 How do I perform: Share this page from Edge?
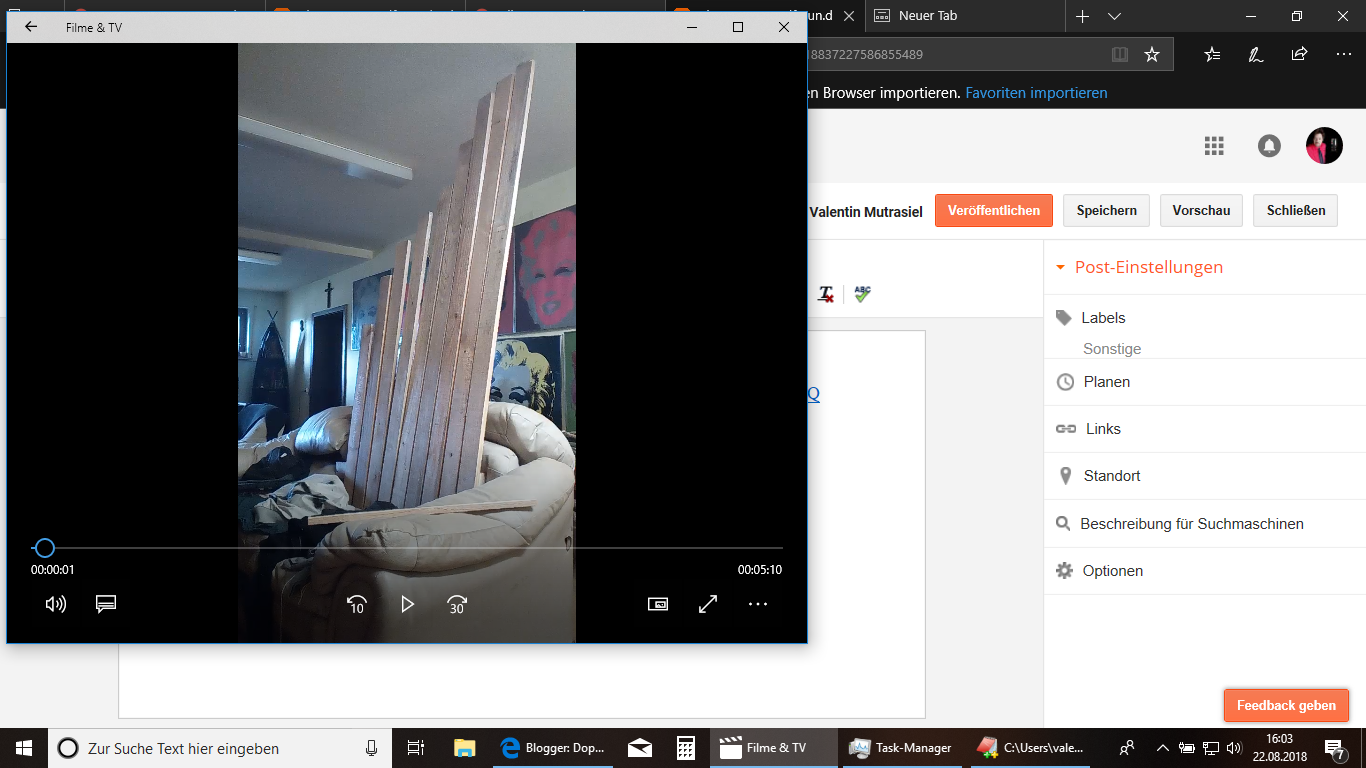(x=1299, y=54)
